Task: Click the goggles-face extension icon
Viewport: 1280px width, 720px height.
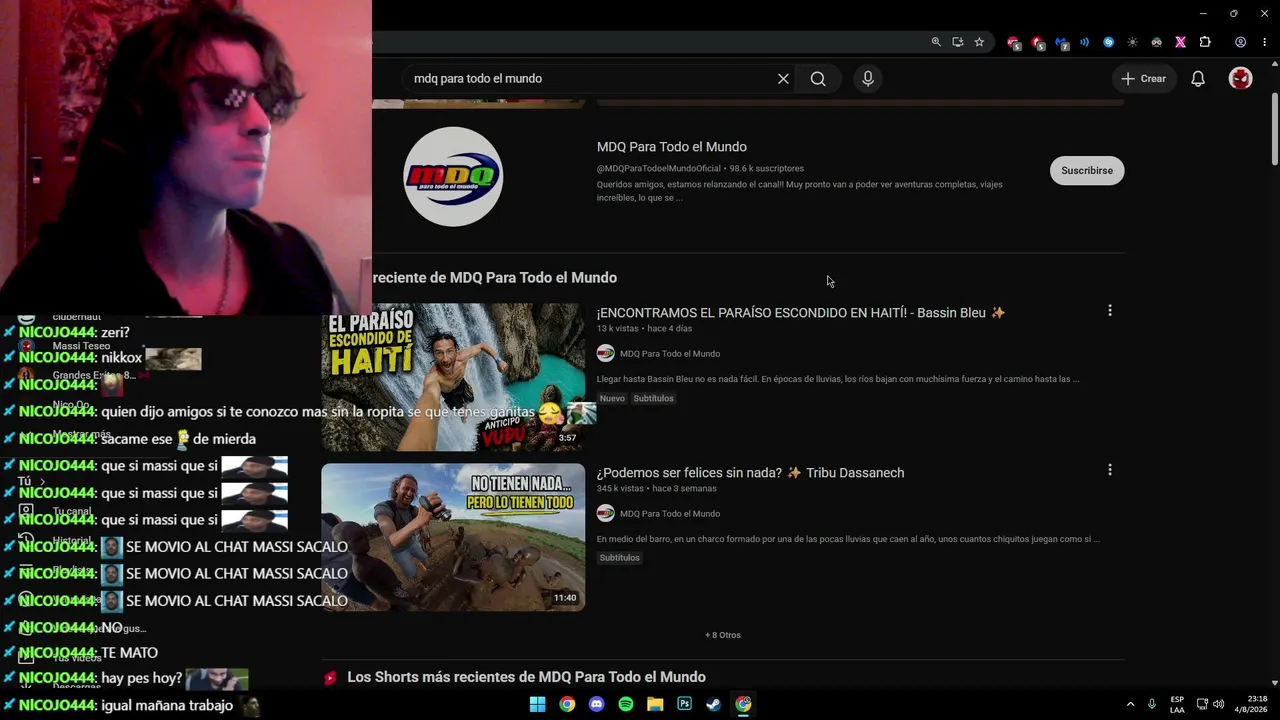Action: click(1156, 42)
